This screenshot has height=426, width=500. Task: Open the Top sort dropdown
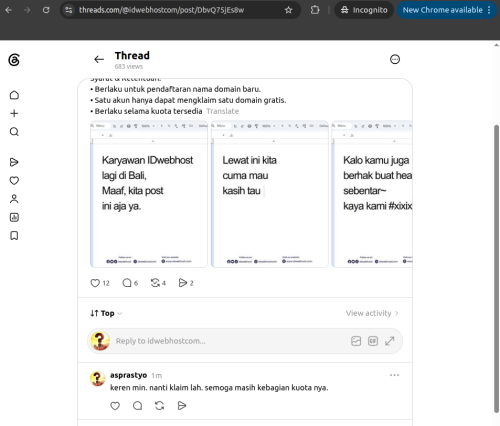click(x=106, y=313)
